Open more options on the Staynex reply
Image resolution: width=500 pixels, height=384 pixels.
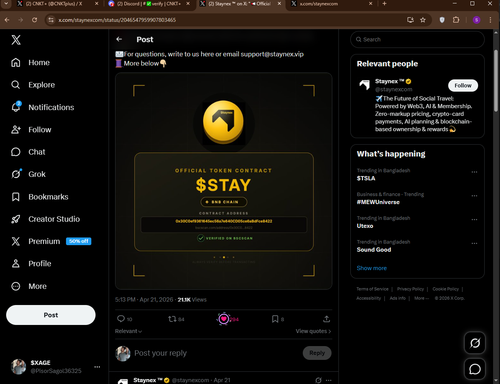click(x=329, y=380)
